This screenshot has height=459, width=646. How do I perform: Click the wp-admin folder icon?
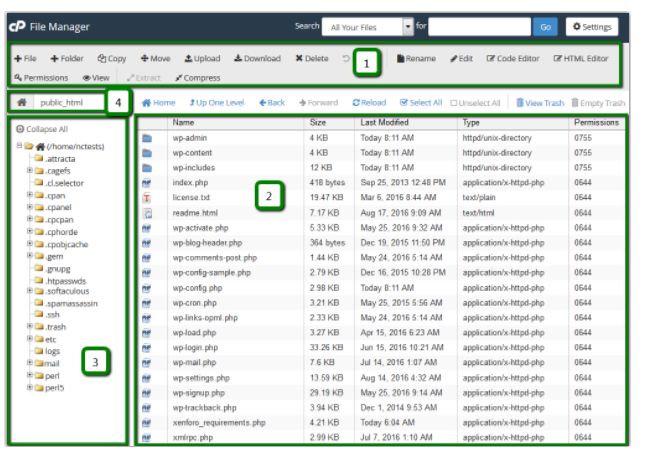tap(147, 138)
